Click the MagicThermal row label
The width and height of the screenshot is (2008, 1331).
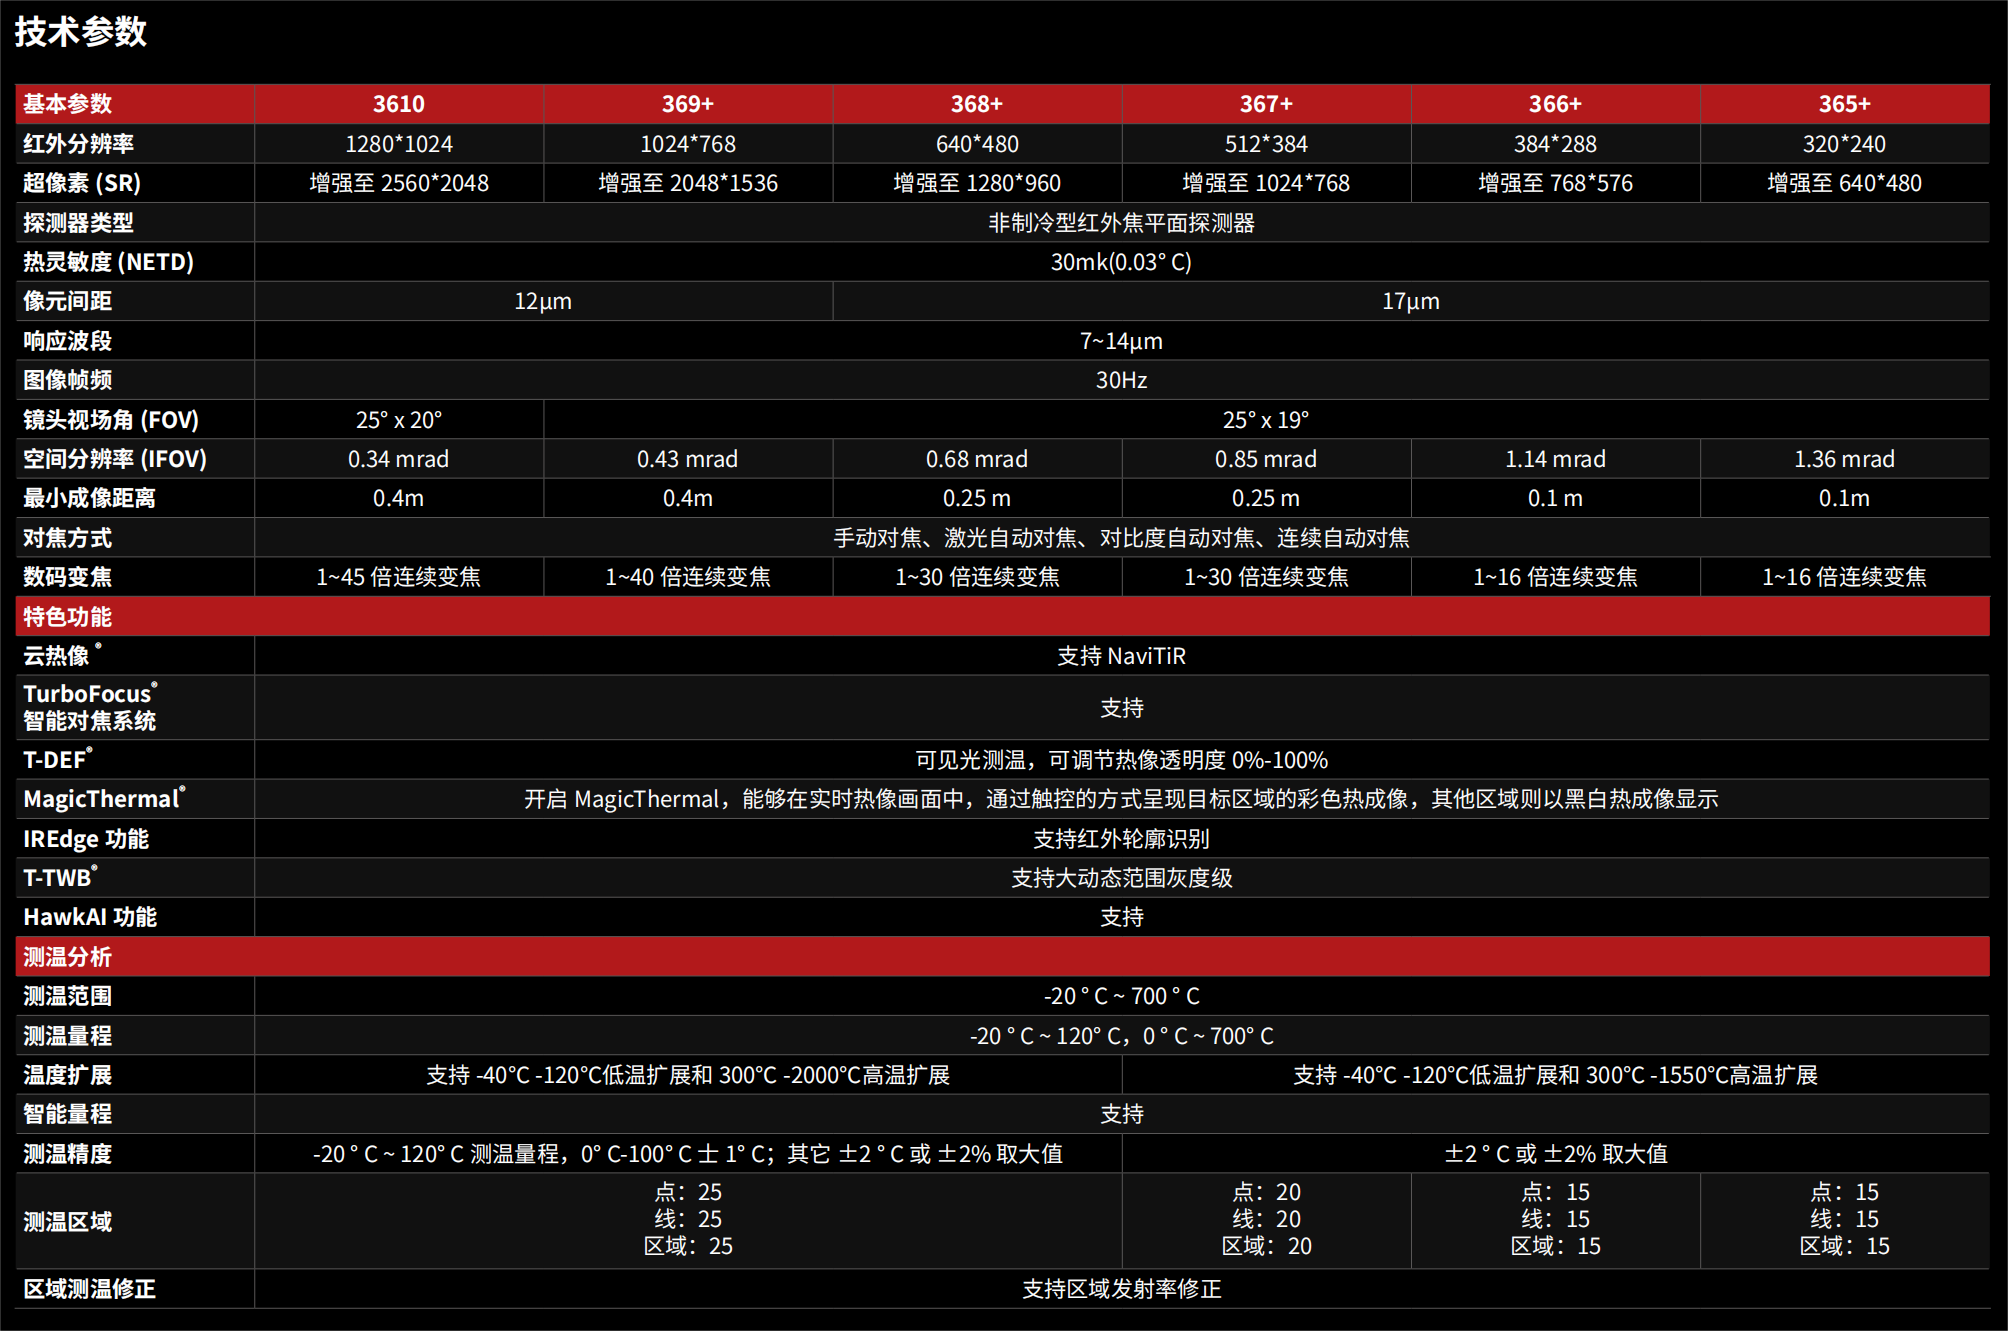[103, 799]
